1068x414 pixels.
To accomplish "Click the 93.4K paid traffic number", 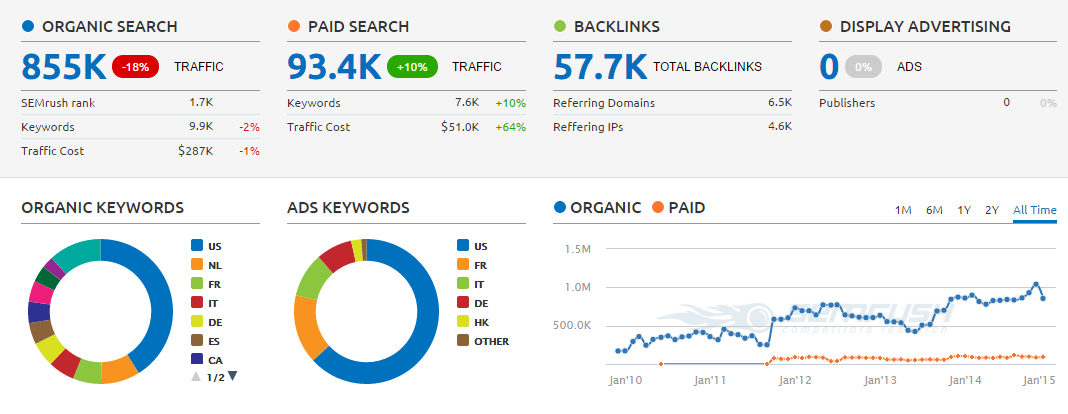I will (334, 67).
